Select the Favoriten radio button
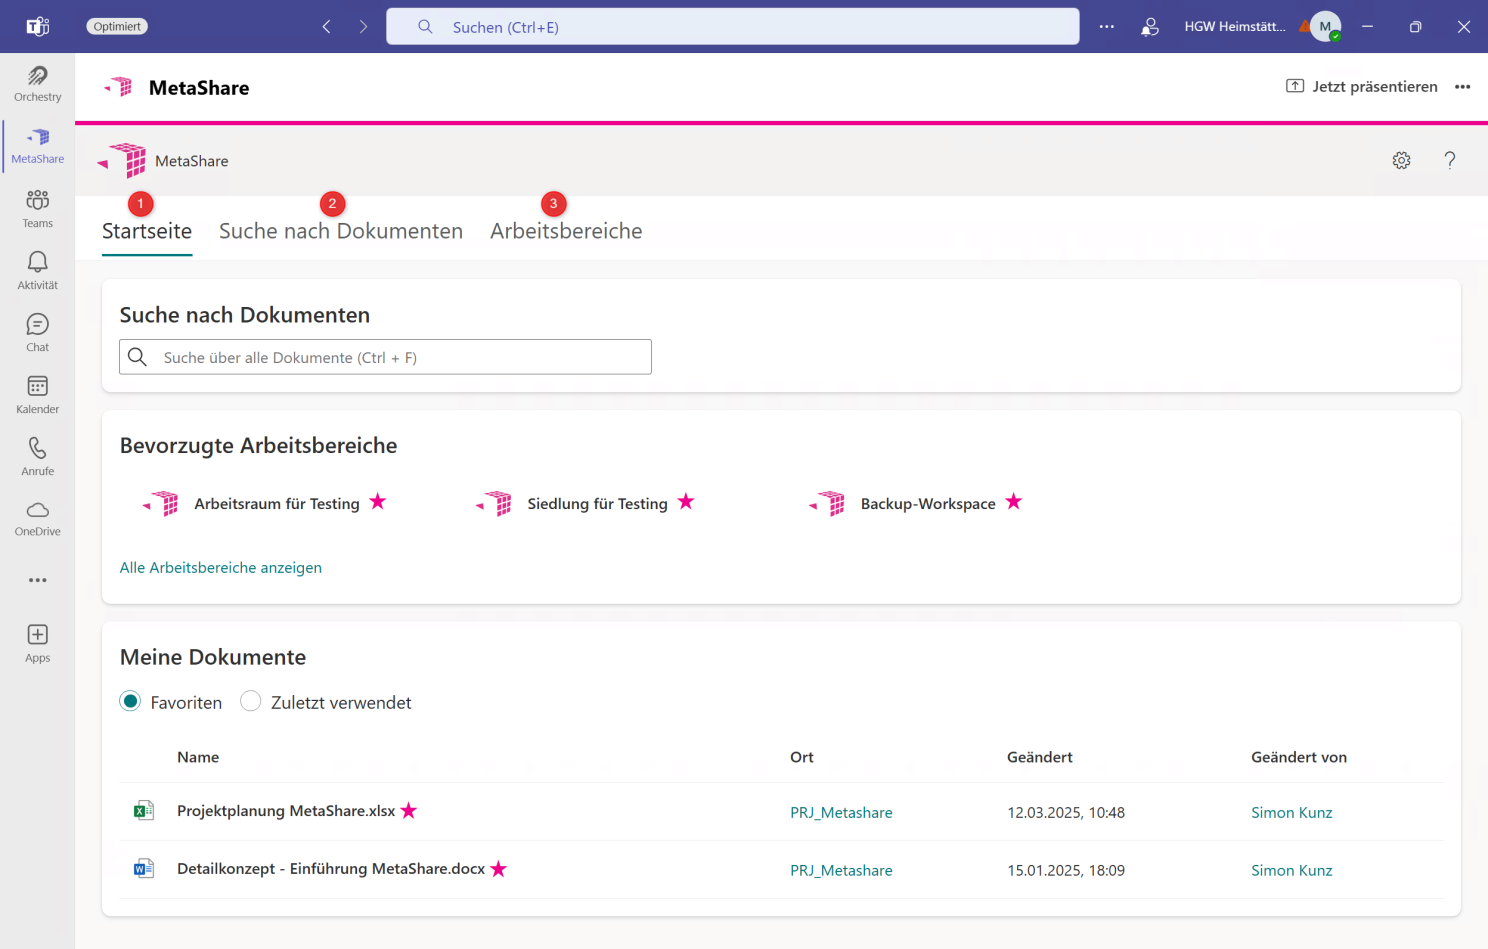 (130, 702)
